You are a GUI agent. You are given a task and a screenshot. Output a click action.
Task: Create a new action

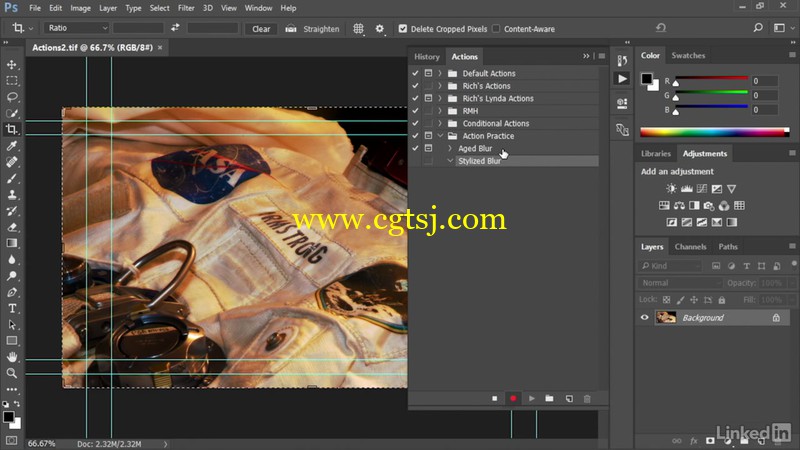[569, 398]
